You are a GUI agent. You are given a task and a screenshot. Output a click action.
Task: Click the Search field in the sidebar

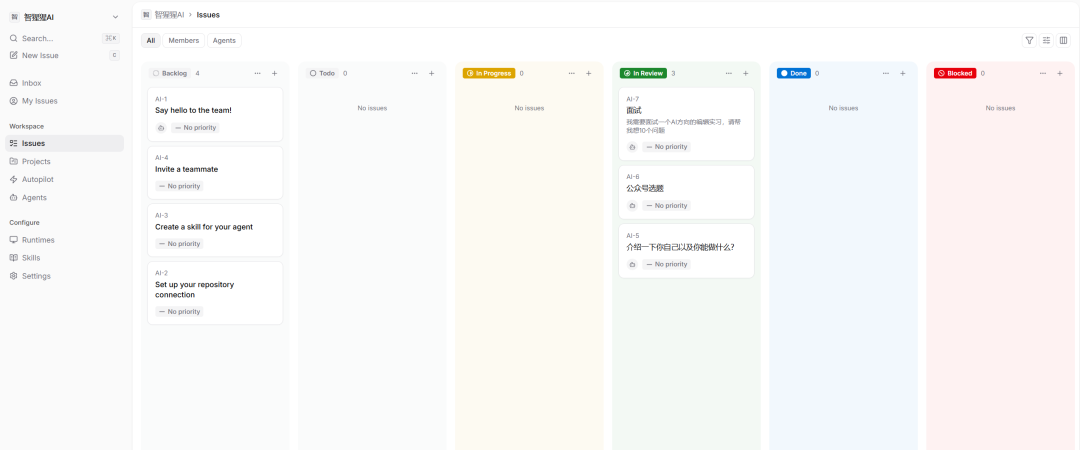pos(50,38)
